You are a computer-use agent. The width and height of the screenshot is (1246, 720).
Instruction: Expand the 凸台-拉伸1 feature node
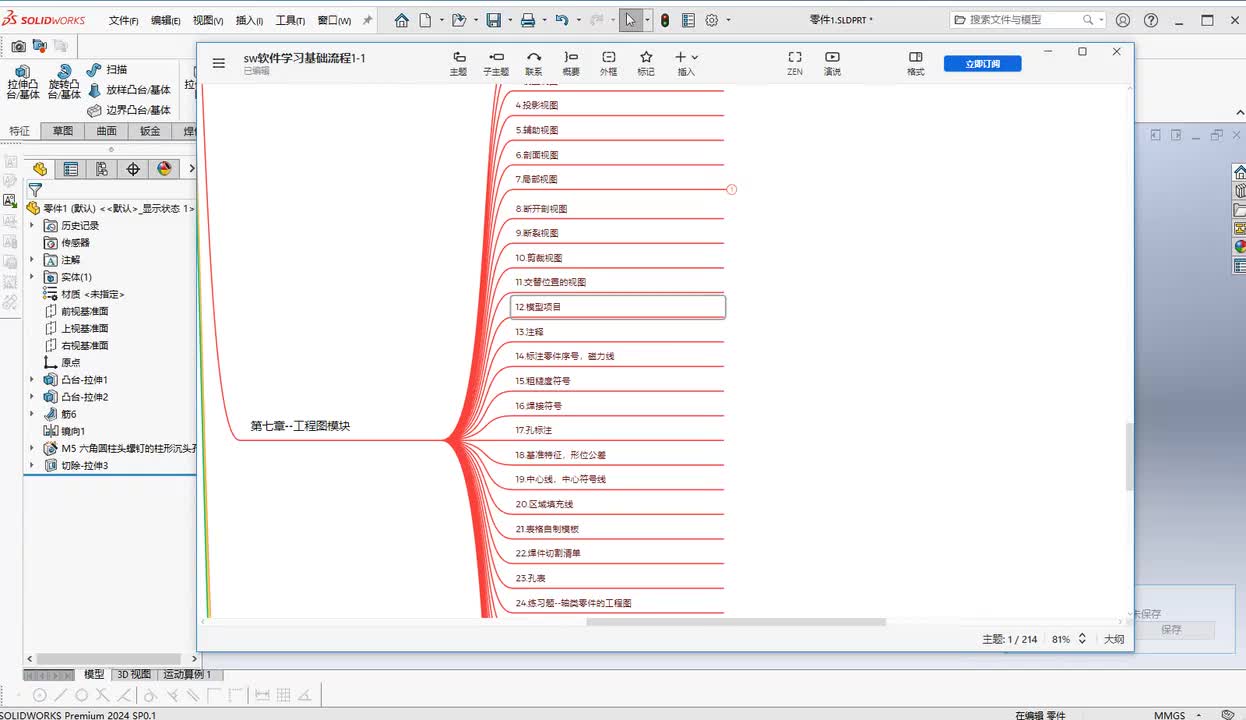(32, 380)
